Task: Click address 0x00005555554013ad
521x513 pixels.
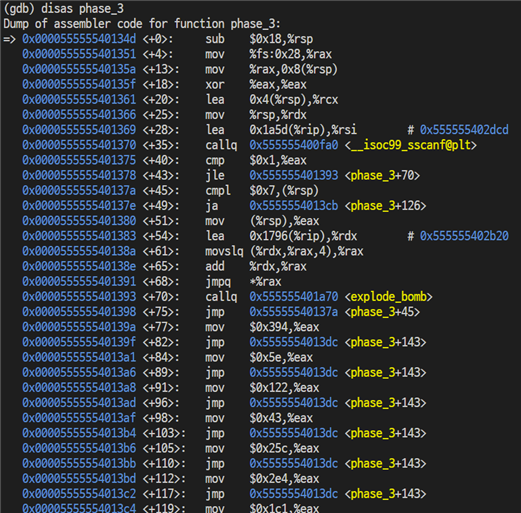Action: click(x=79, y=403)
